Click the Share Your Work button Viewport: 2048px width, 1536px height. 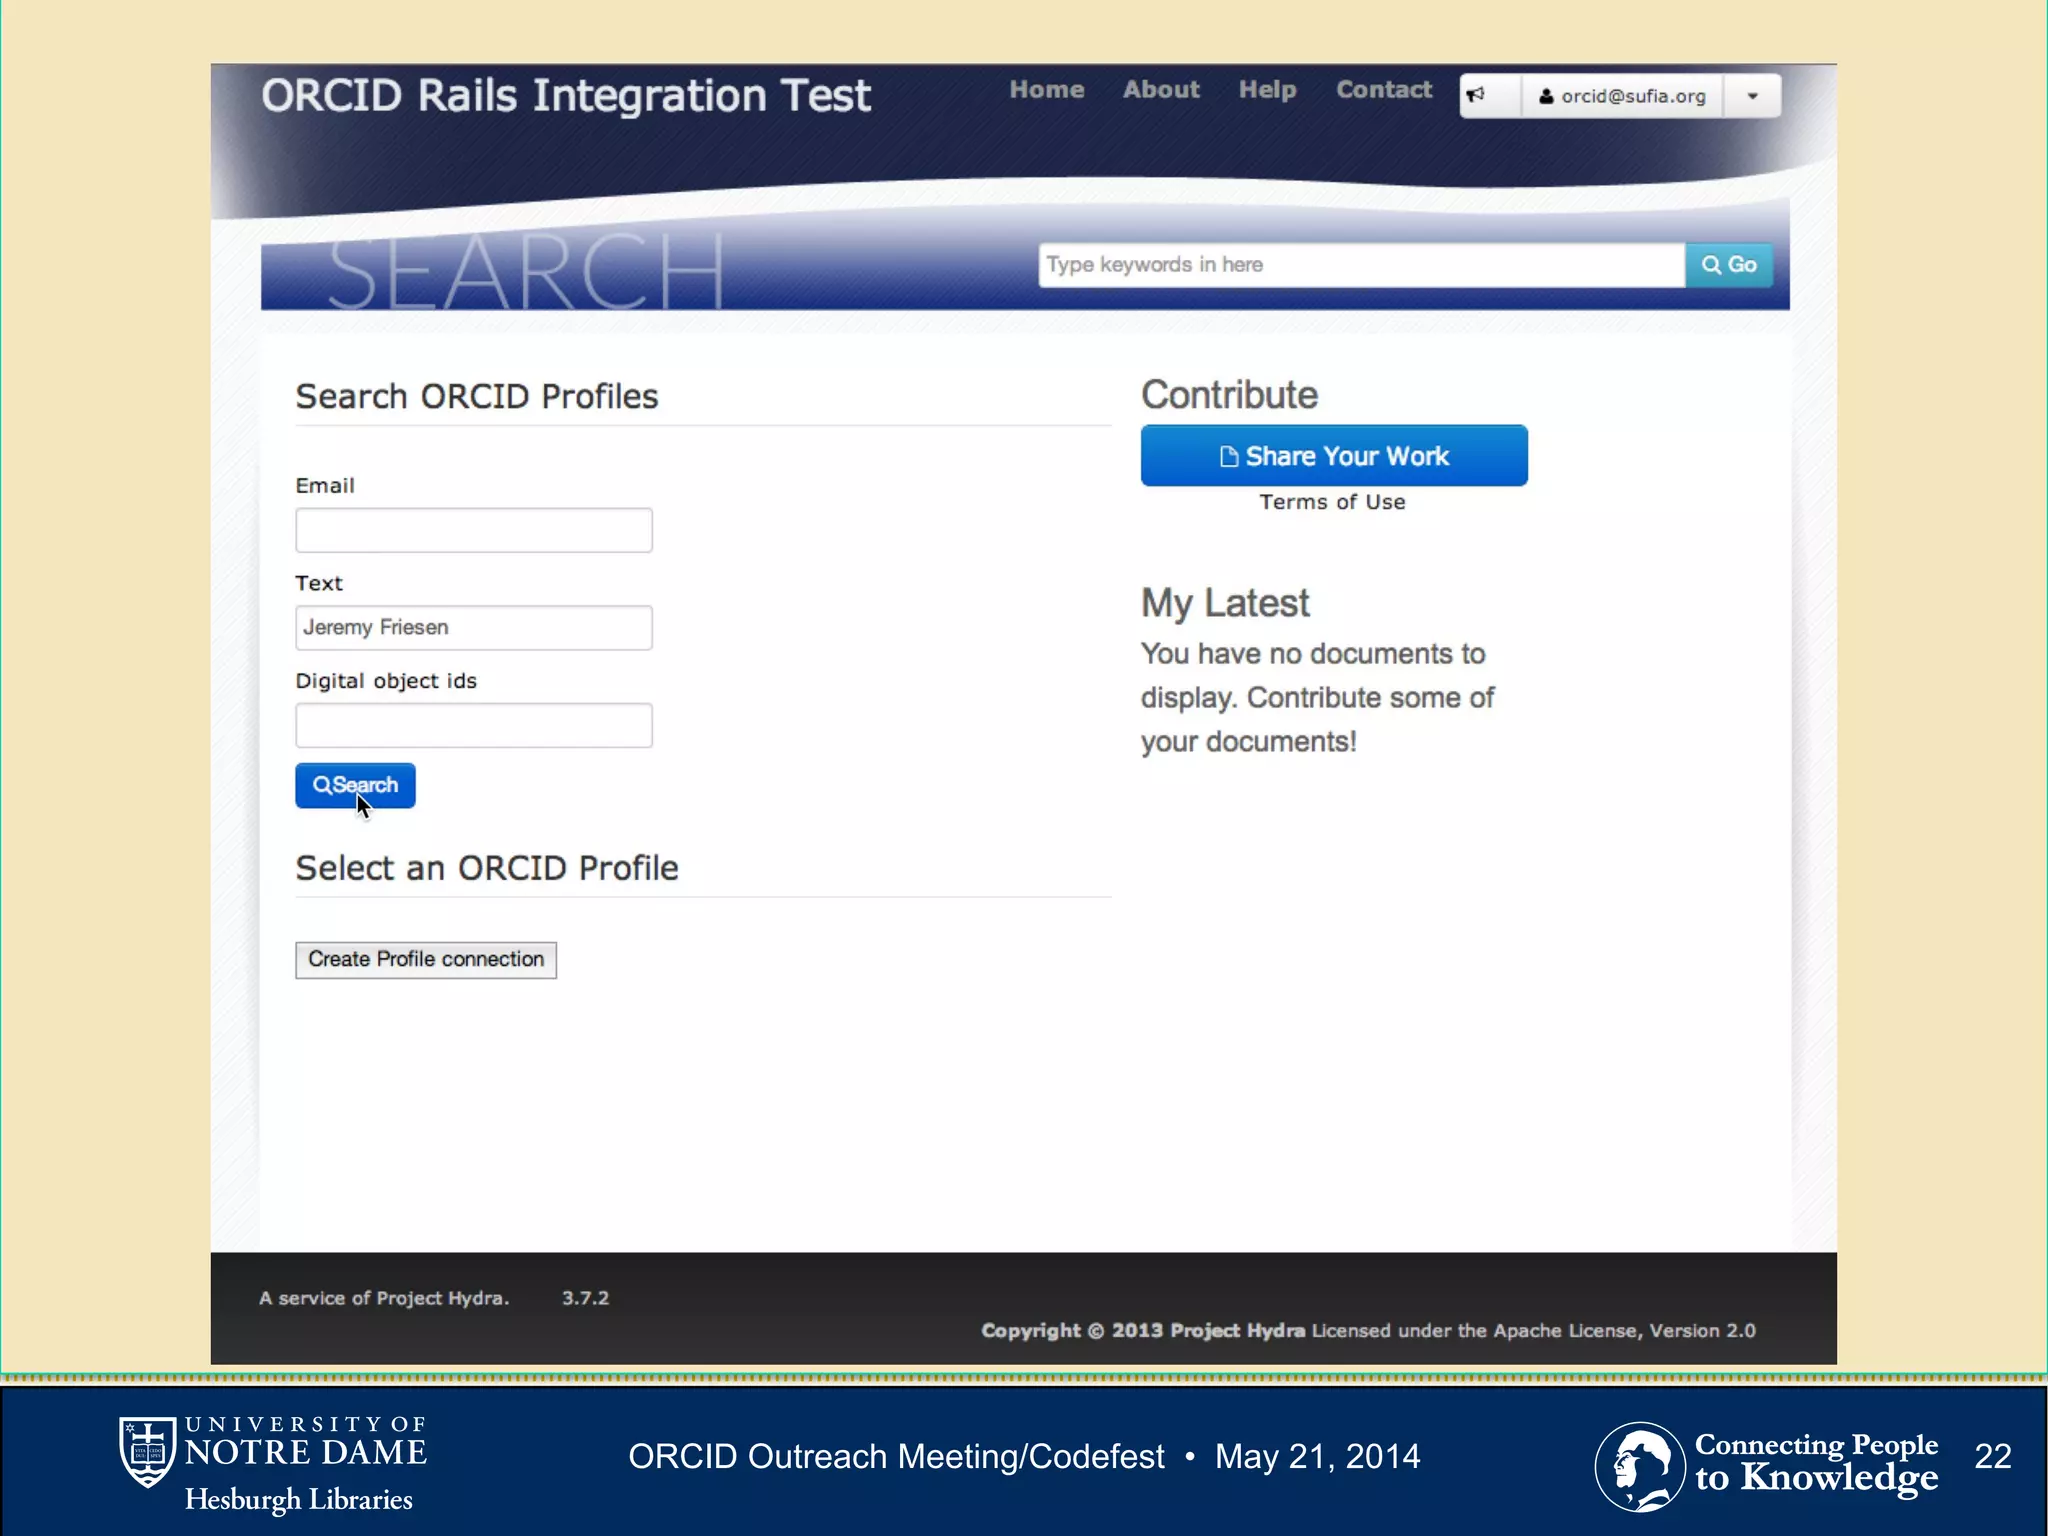pos(1334,456)
